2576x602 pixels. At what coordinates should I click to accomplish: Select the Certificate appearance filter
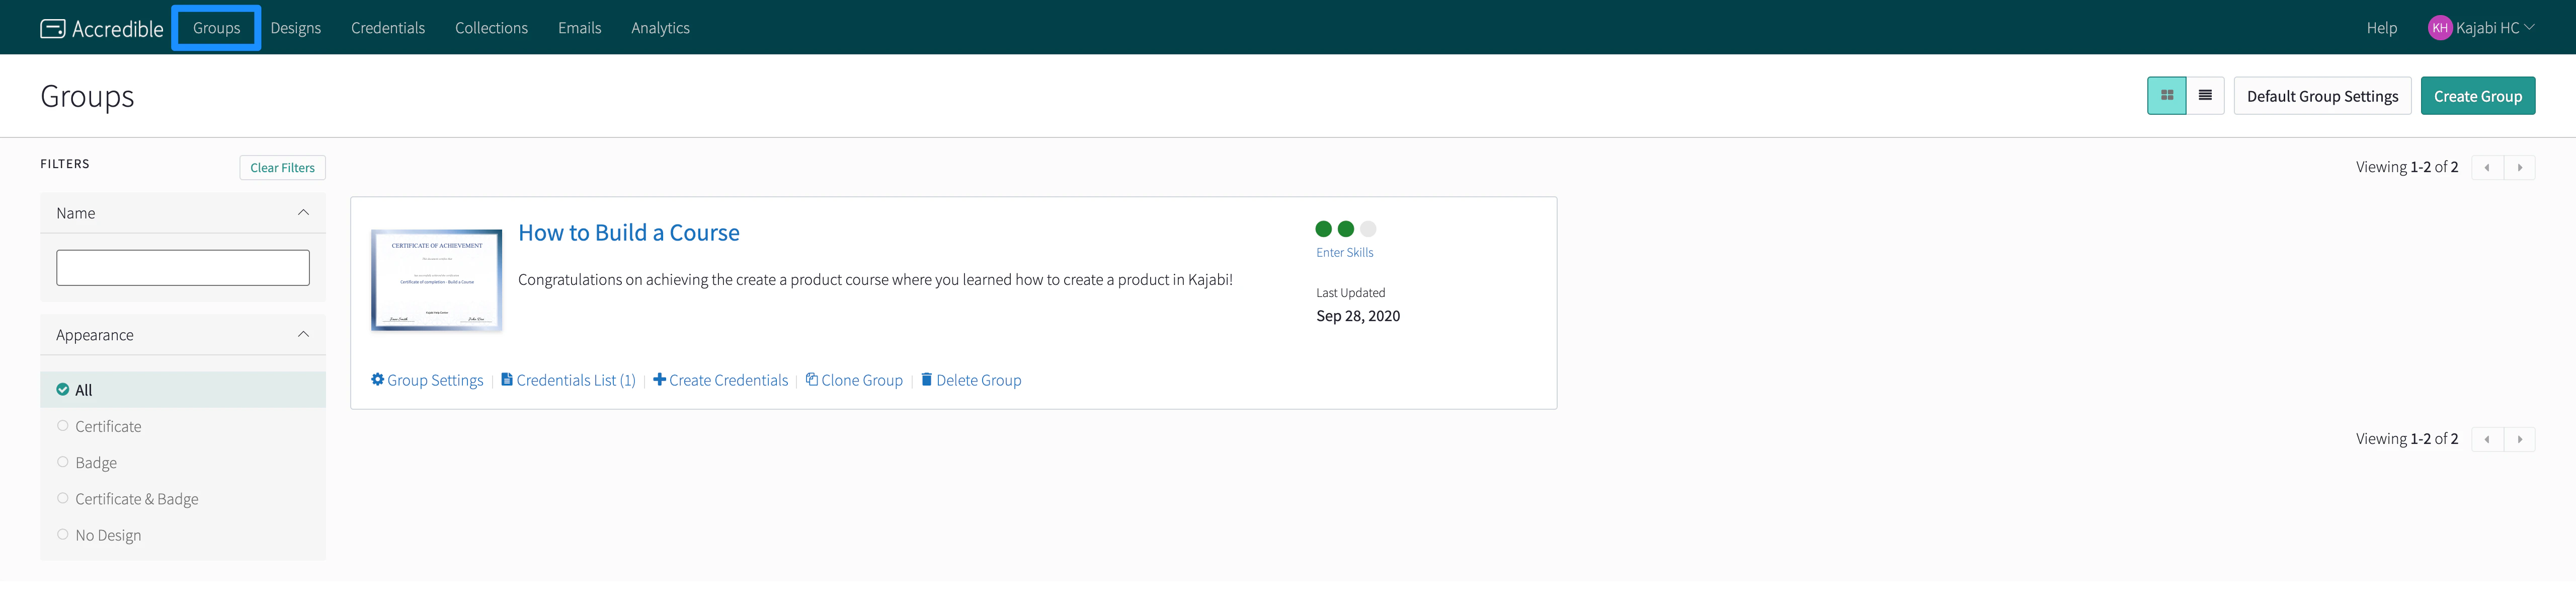[63, 426]
